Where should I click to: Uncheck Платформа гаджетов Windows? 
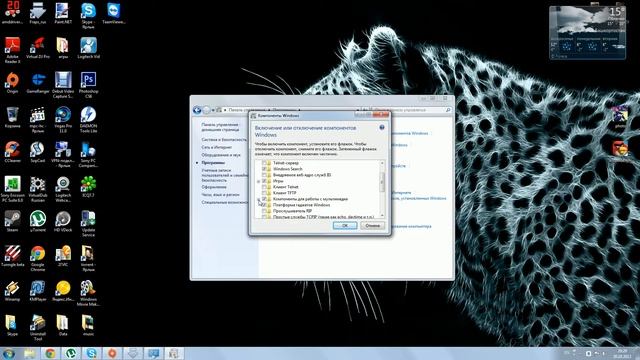point(264,205)
